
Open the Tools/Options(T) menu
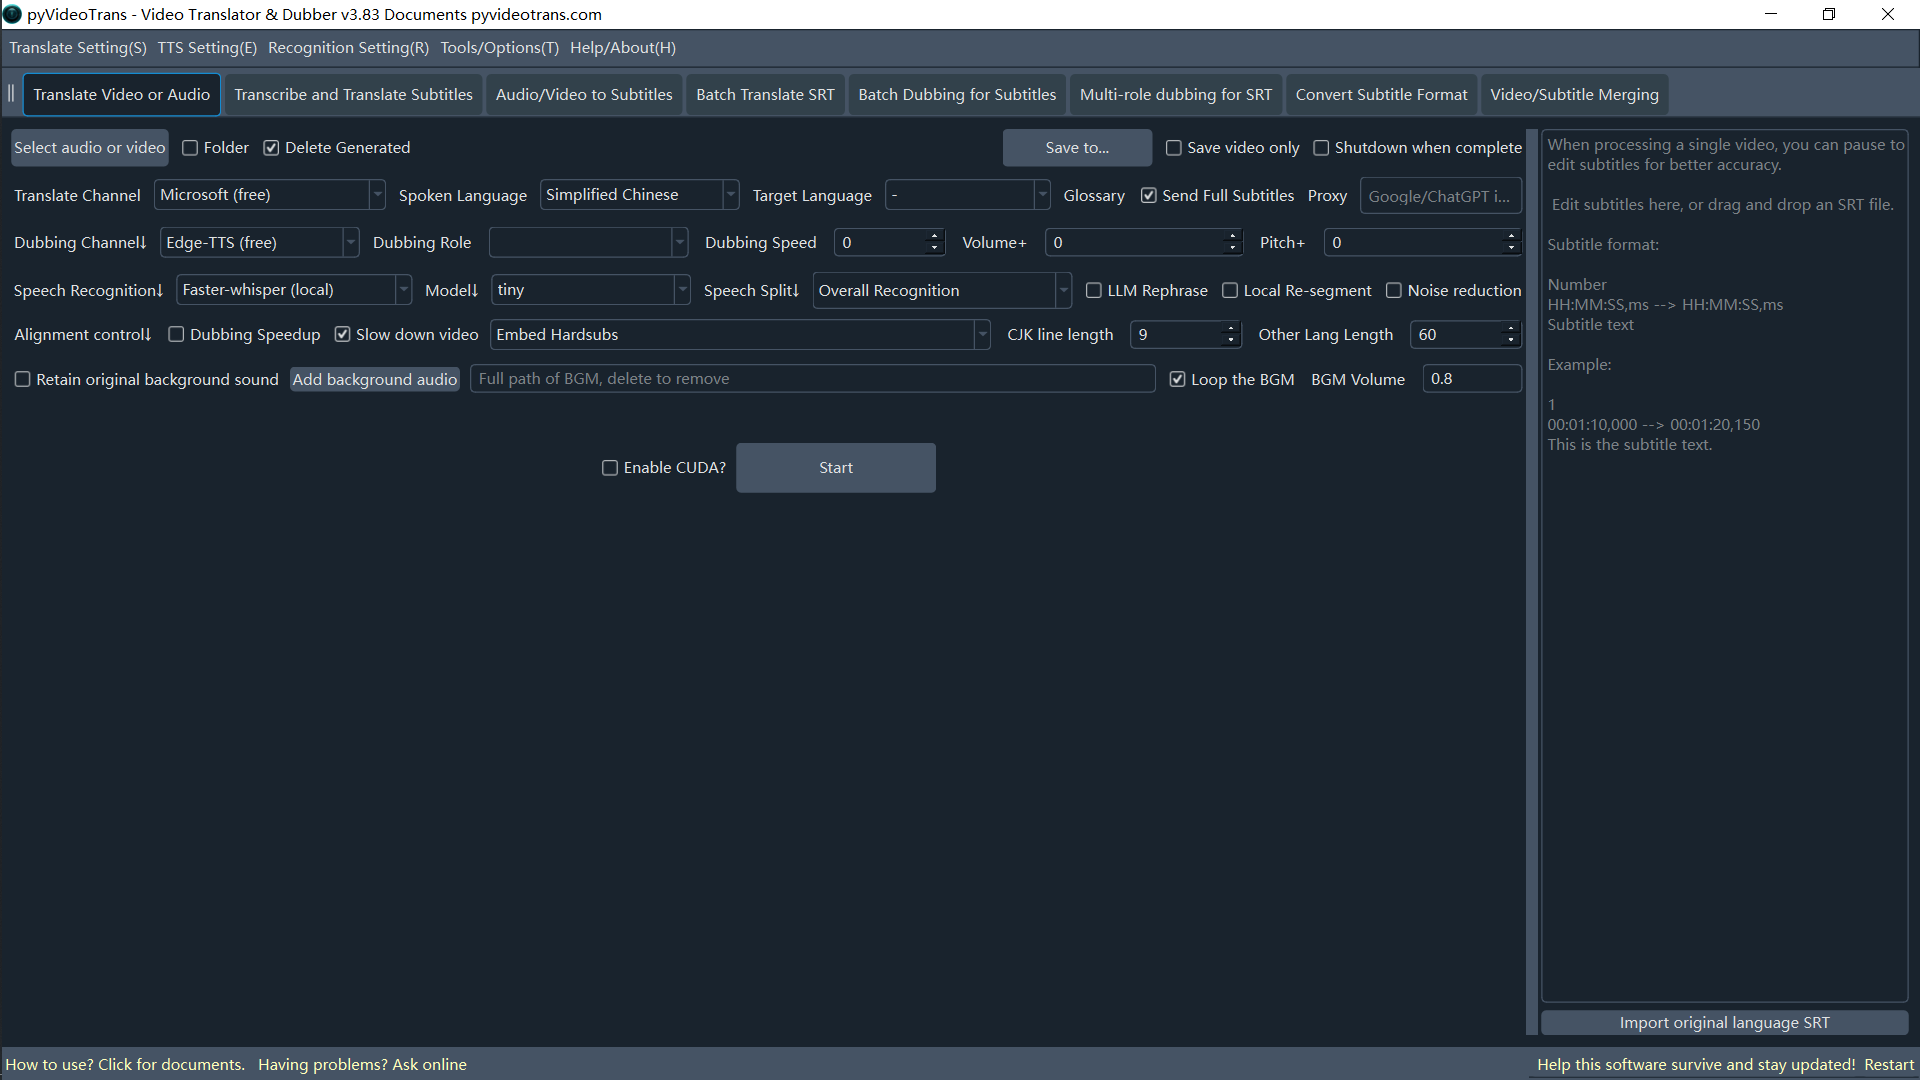point(499,48)
